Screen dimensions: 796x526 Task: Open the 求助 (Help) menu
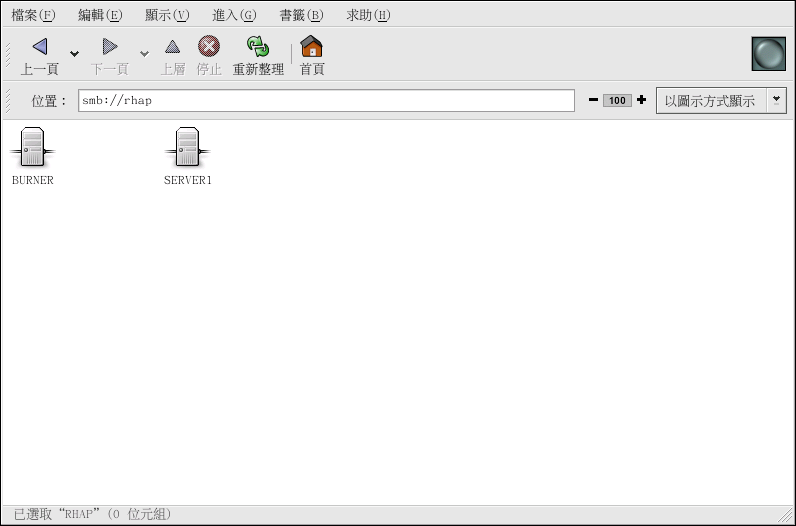[368, 15]
